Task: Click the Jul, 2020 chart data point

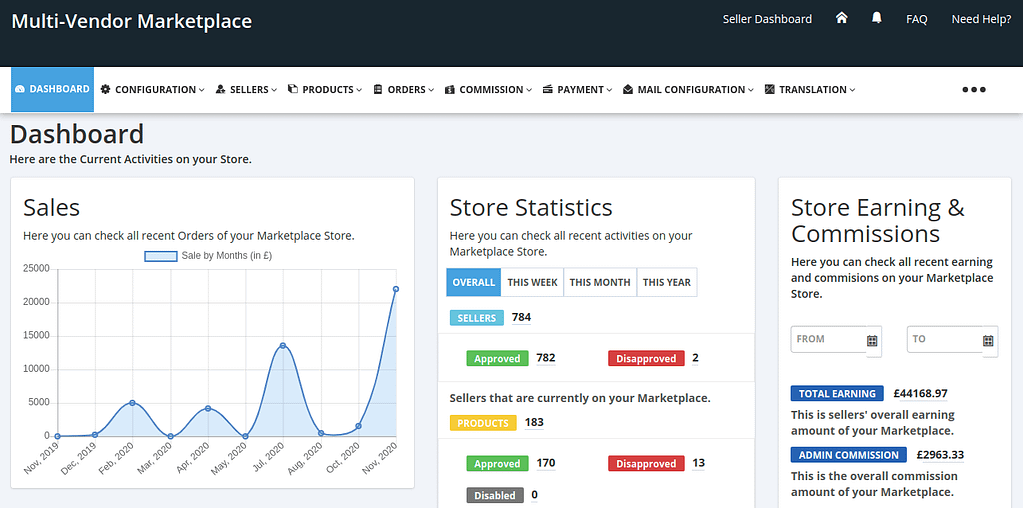Action: coord(282,346)
